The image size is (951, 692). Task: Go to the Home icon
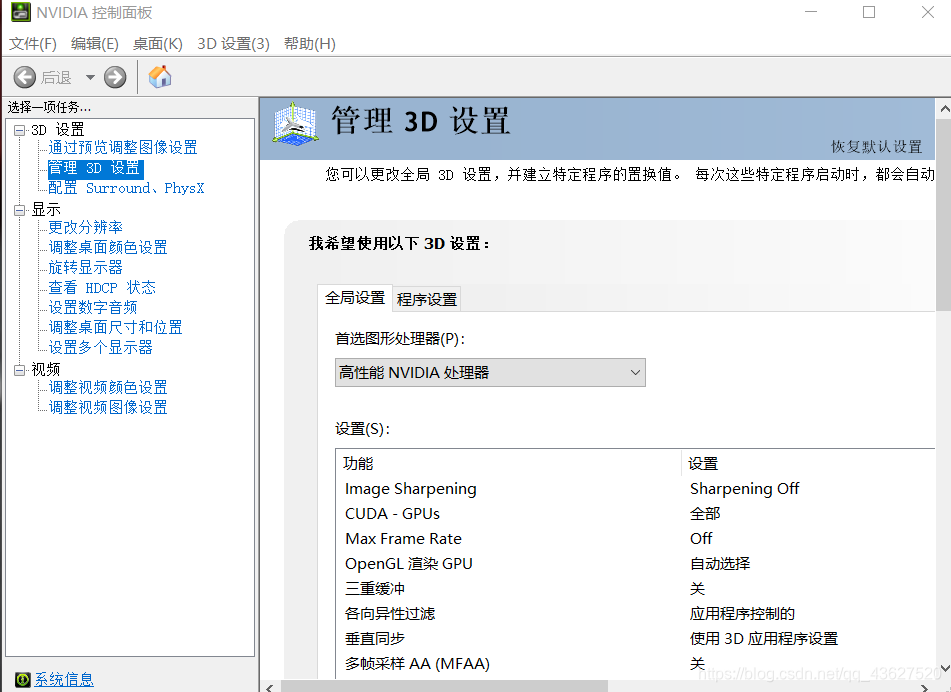(x=160, y=76)
